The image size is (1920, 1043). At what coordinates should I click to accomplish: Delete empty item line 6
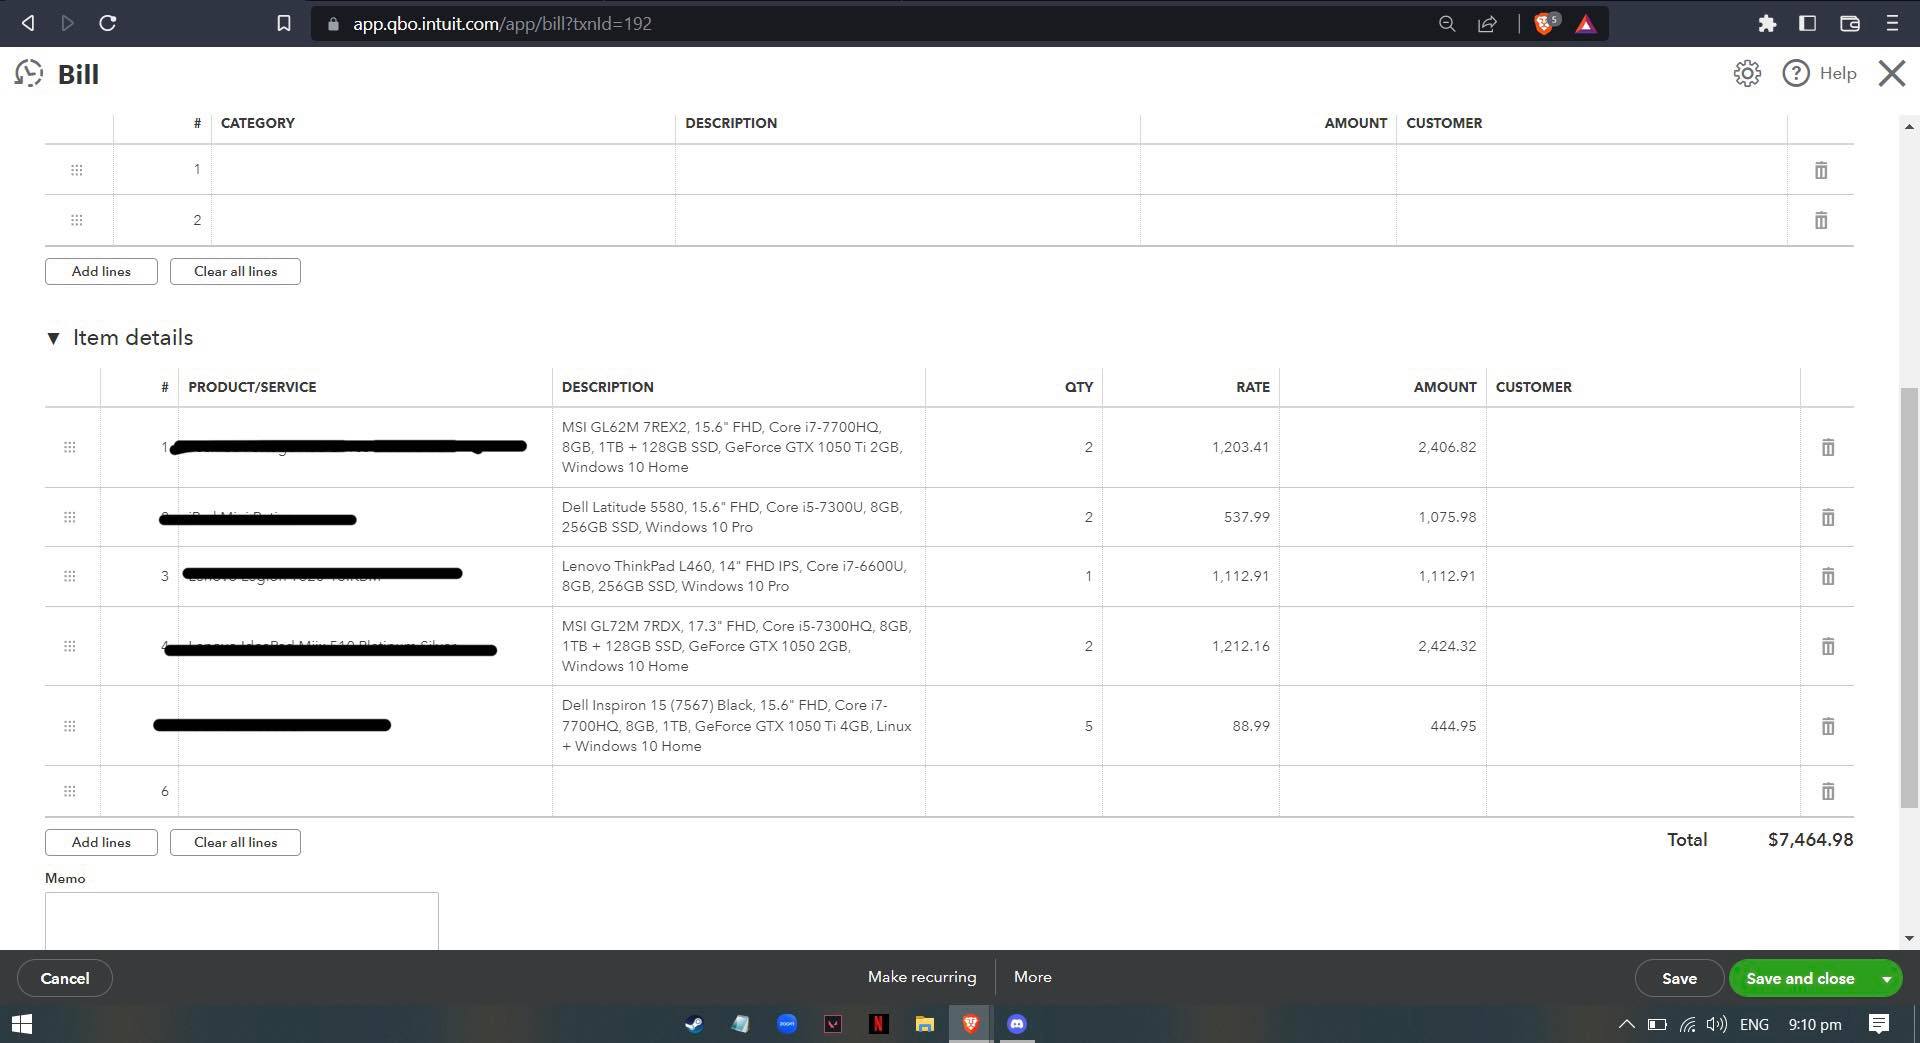pos(1828,791)
